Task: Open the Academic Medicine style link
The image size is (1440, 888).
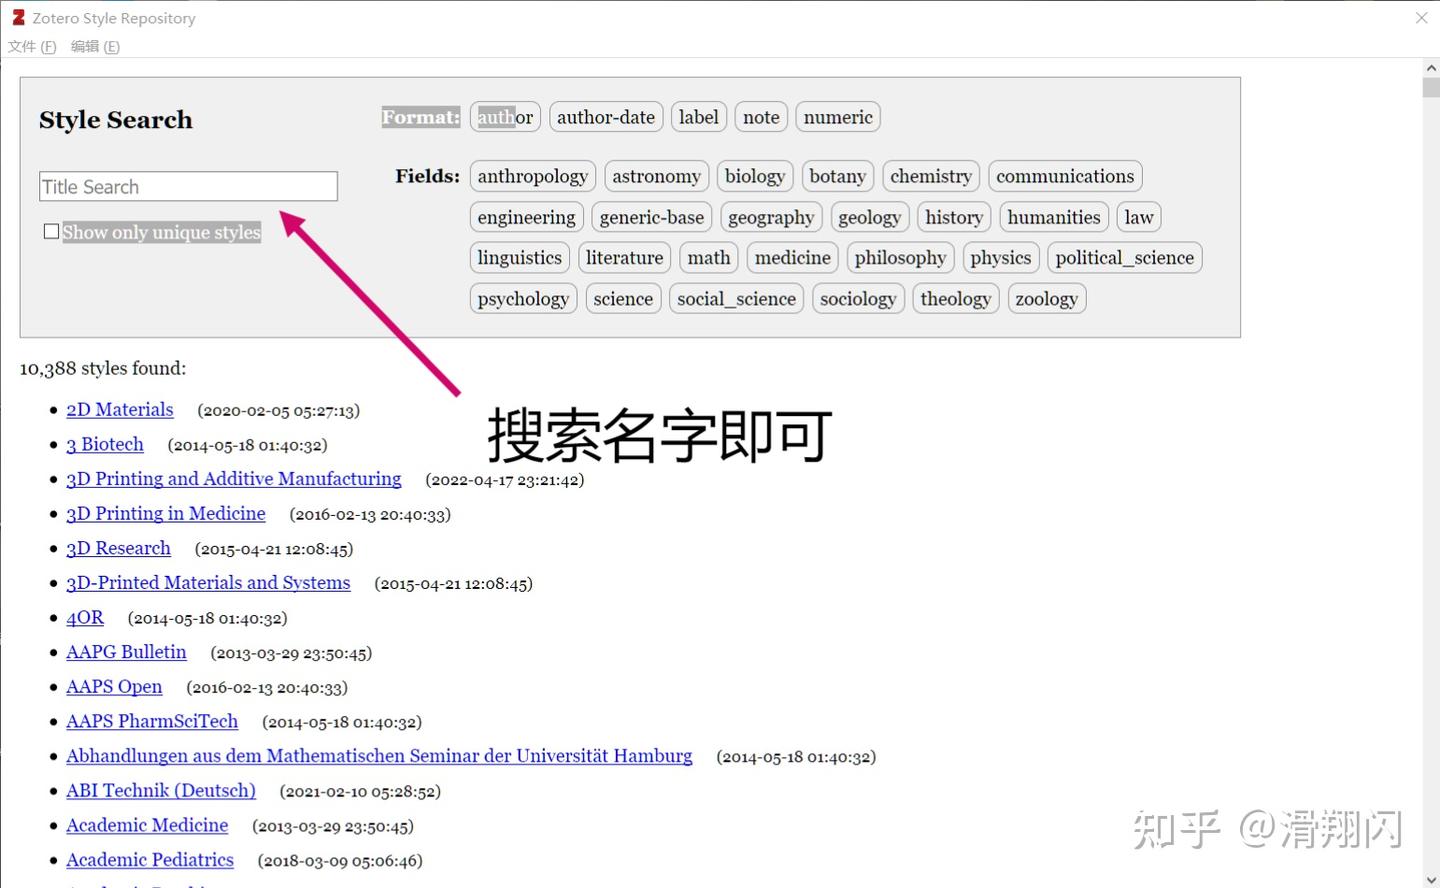Action: point(147,825)
